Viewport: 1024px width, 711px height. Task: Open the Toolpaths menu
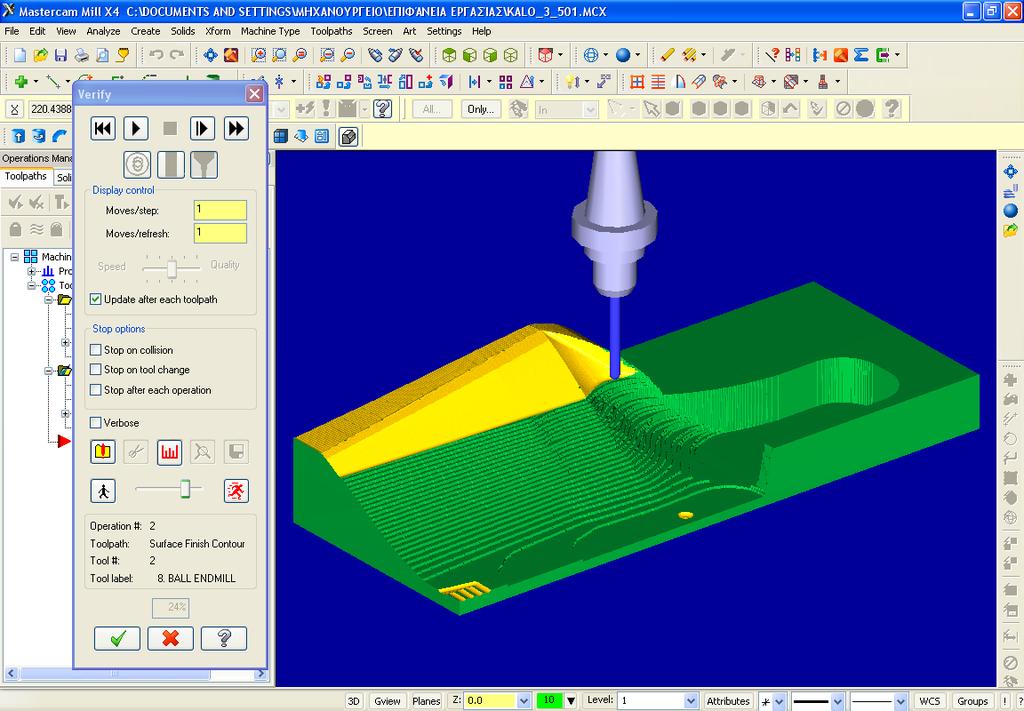pos(331,31)
